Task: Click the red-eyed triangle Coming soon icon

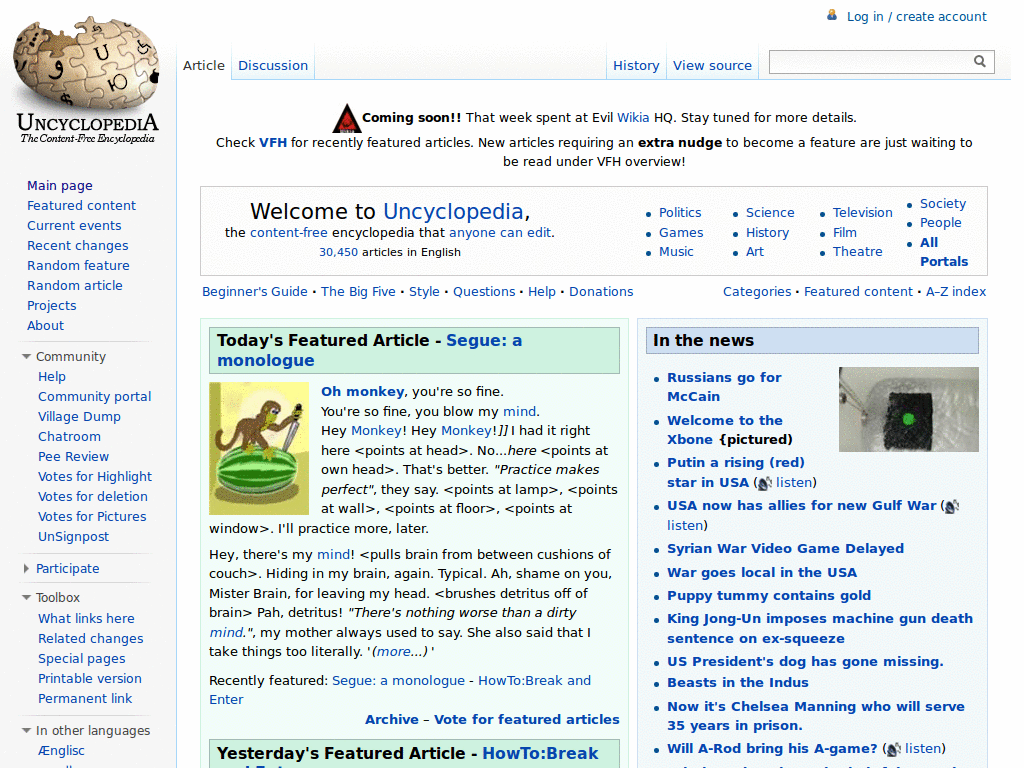Action: click(x=346, y=118)
